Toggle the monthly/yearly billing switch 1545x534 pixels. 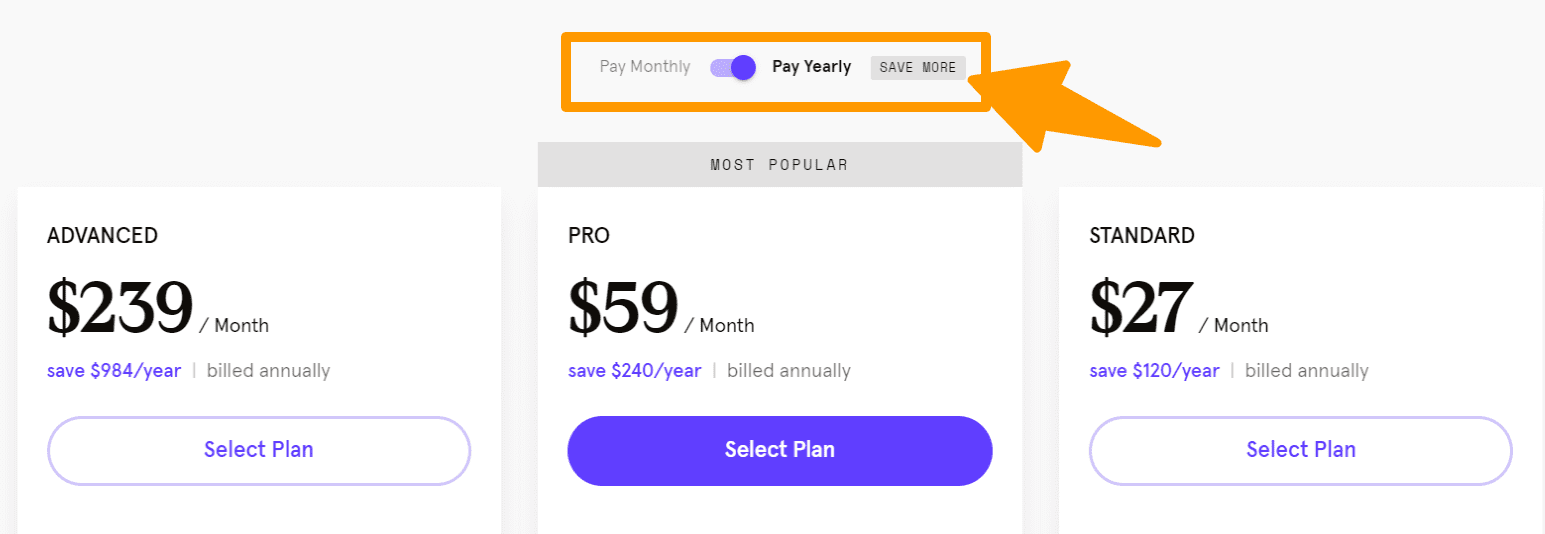732,68
